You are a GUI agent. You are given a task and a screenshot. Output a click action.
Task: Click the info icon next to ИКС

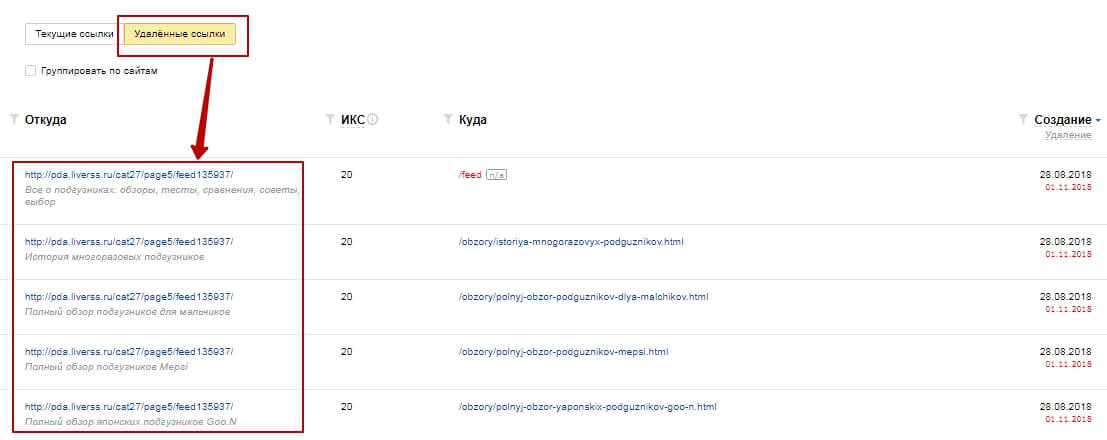pos(373,119)
